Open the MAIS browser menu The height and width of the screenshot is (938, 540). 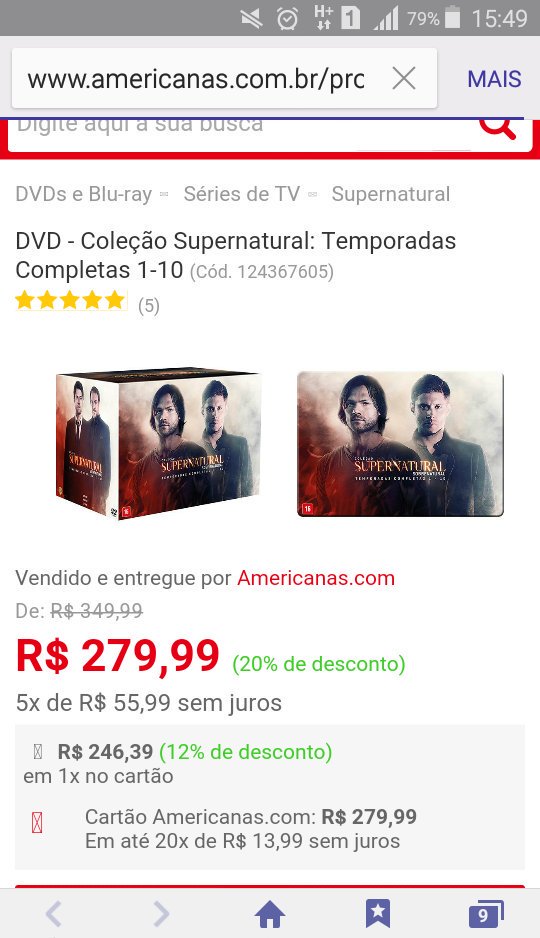tap(494, 79)
